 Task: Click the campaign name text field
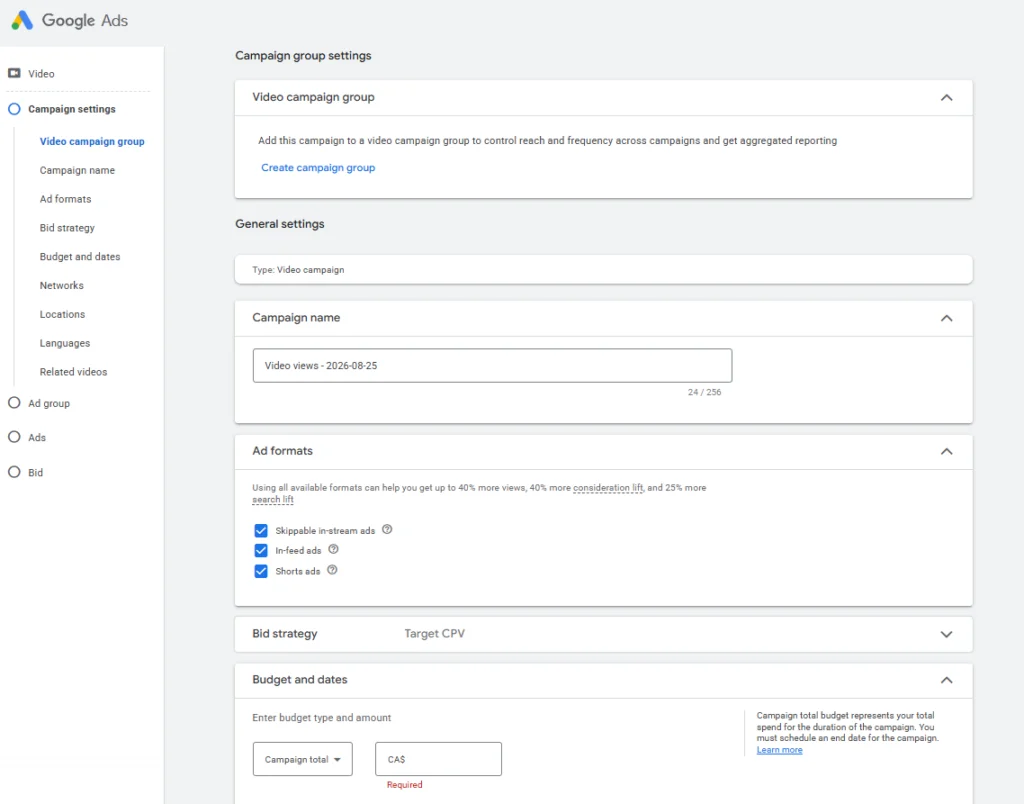[492, 366]
